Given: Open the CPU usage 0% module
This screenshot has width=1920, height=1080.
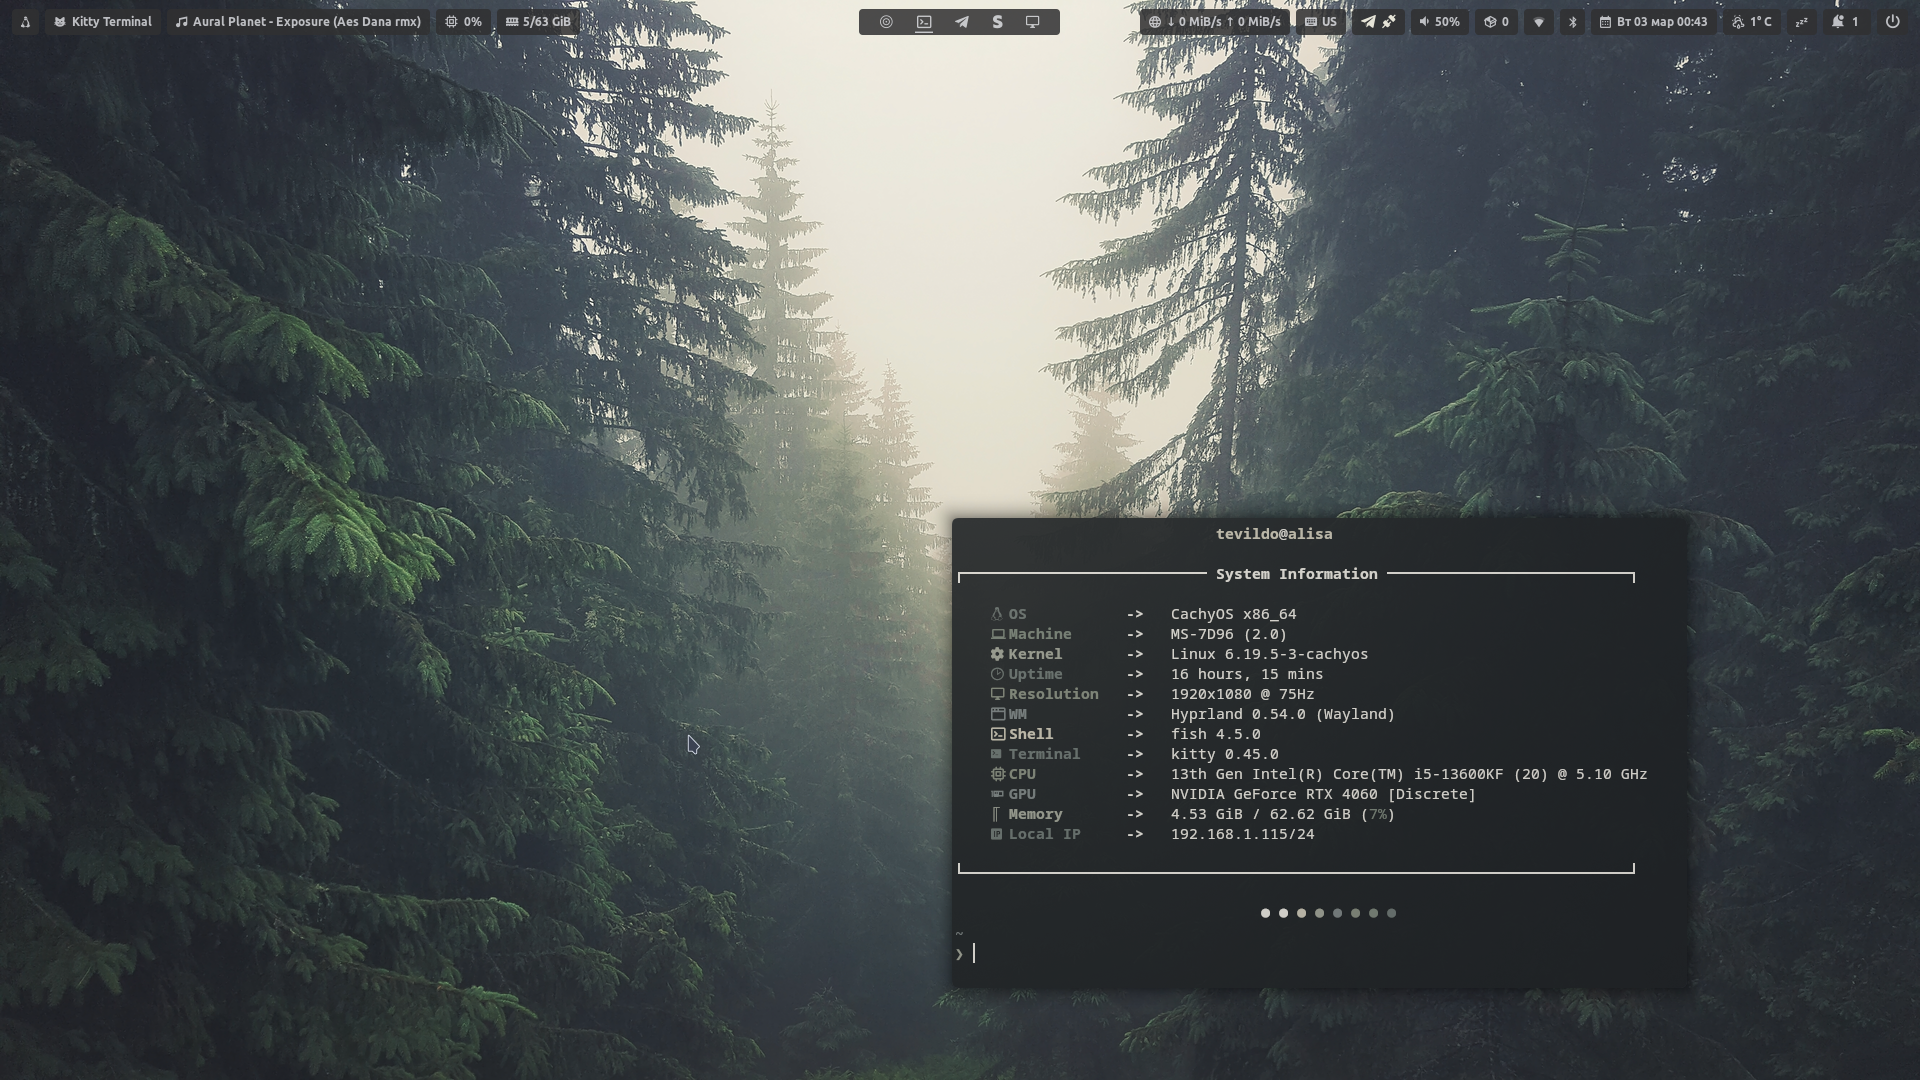Looking at the screenshot, I should [463, 22].
